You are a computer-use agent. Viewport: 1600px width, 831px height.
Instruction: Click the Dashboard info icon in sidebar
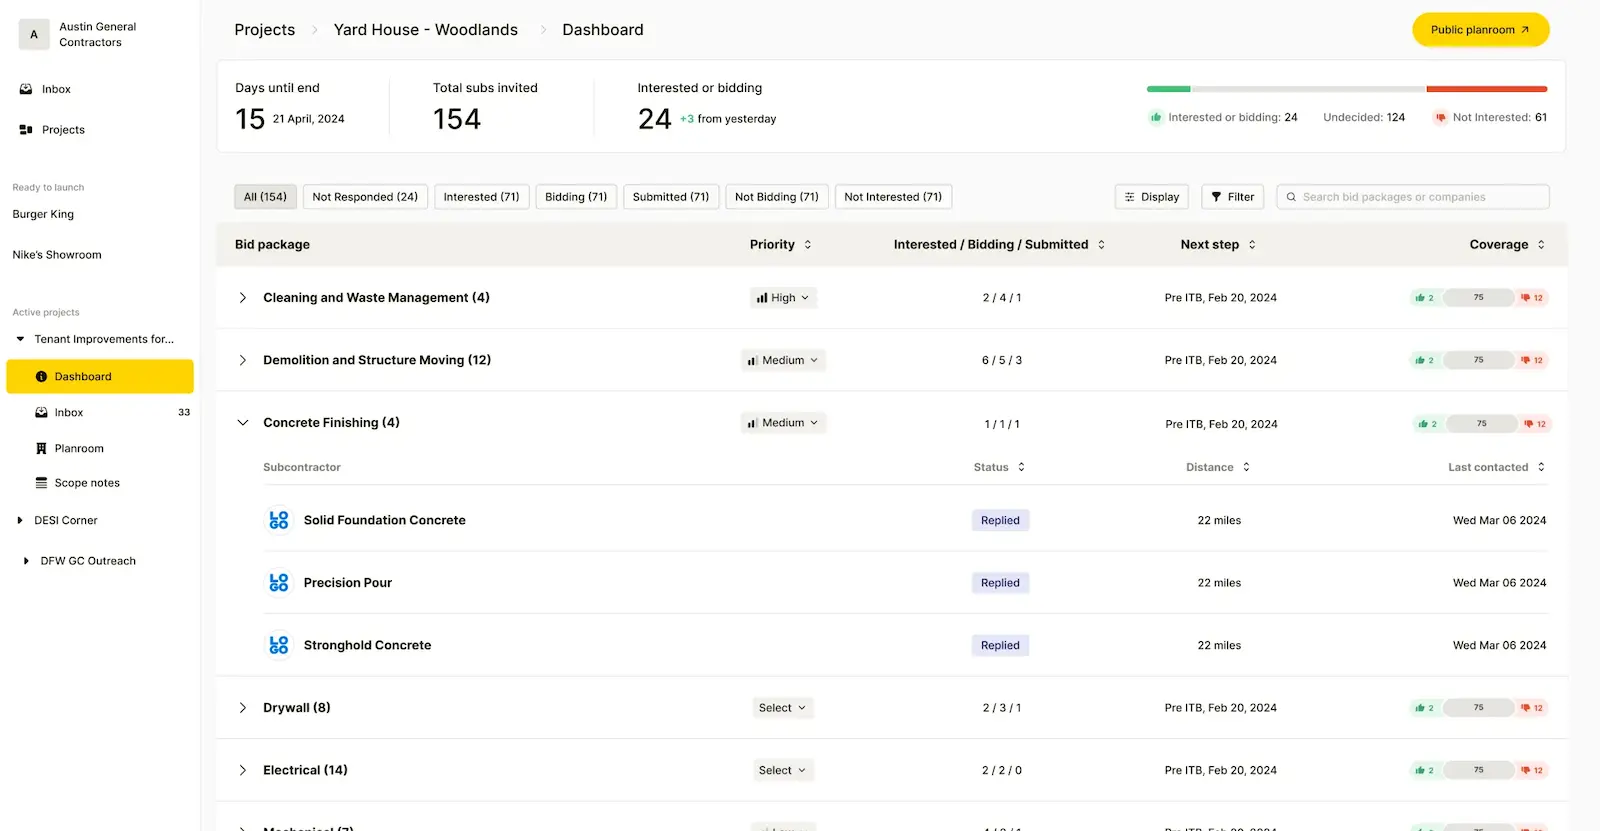pyautogui.click(x=41, y=377)
